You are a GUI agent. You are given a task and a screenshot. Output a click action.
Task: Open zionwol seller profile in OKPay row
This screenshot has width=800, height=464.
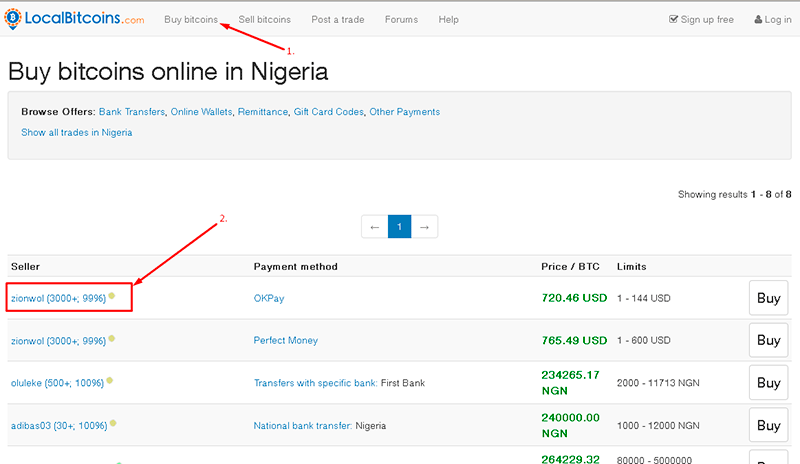point(58,298)
